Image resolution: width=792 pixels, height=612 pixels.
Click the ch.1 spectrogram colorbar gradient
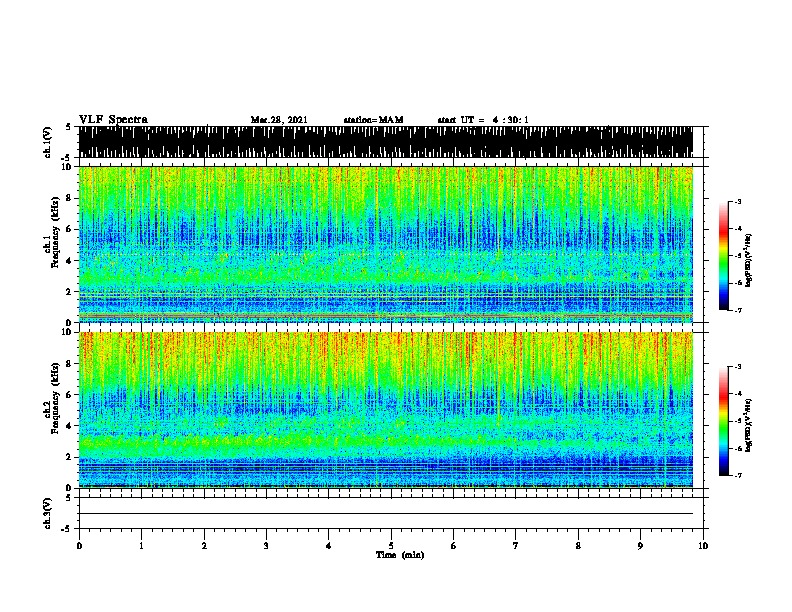724,256
